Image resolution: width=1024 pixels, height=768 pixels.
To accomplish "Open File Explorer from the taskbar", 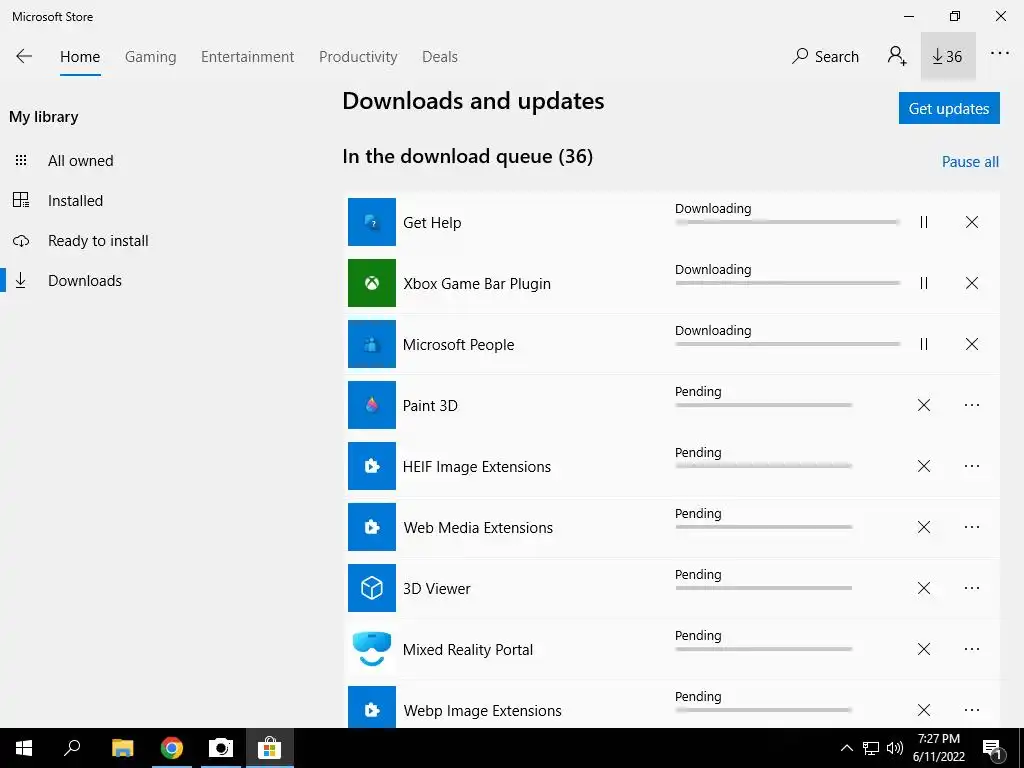I will tap(122, 747).
